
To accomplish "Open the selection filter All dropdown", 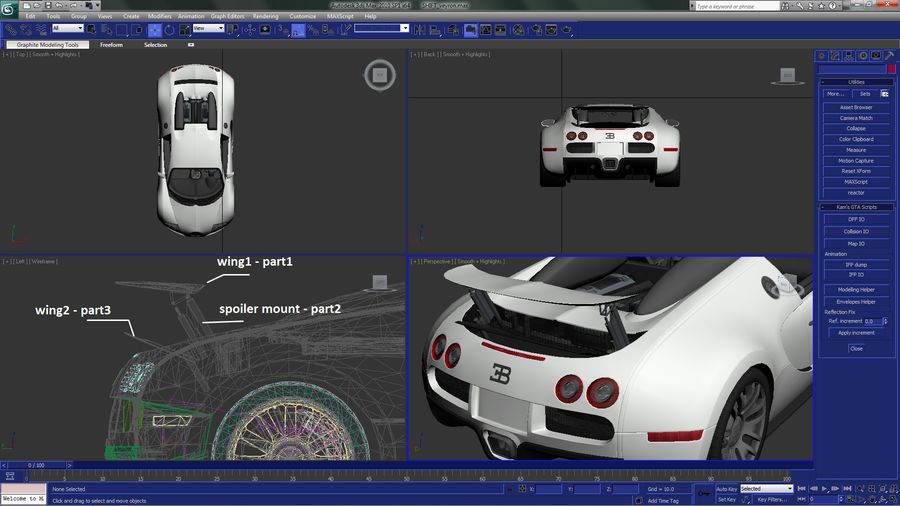I will point(68,28).
